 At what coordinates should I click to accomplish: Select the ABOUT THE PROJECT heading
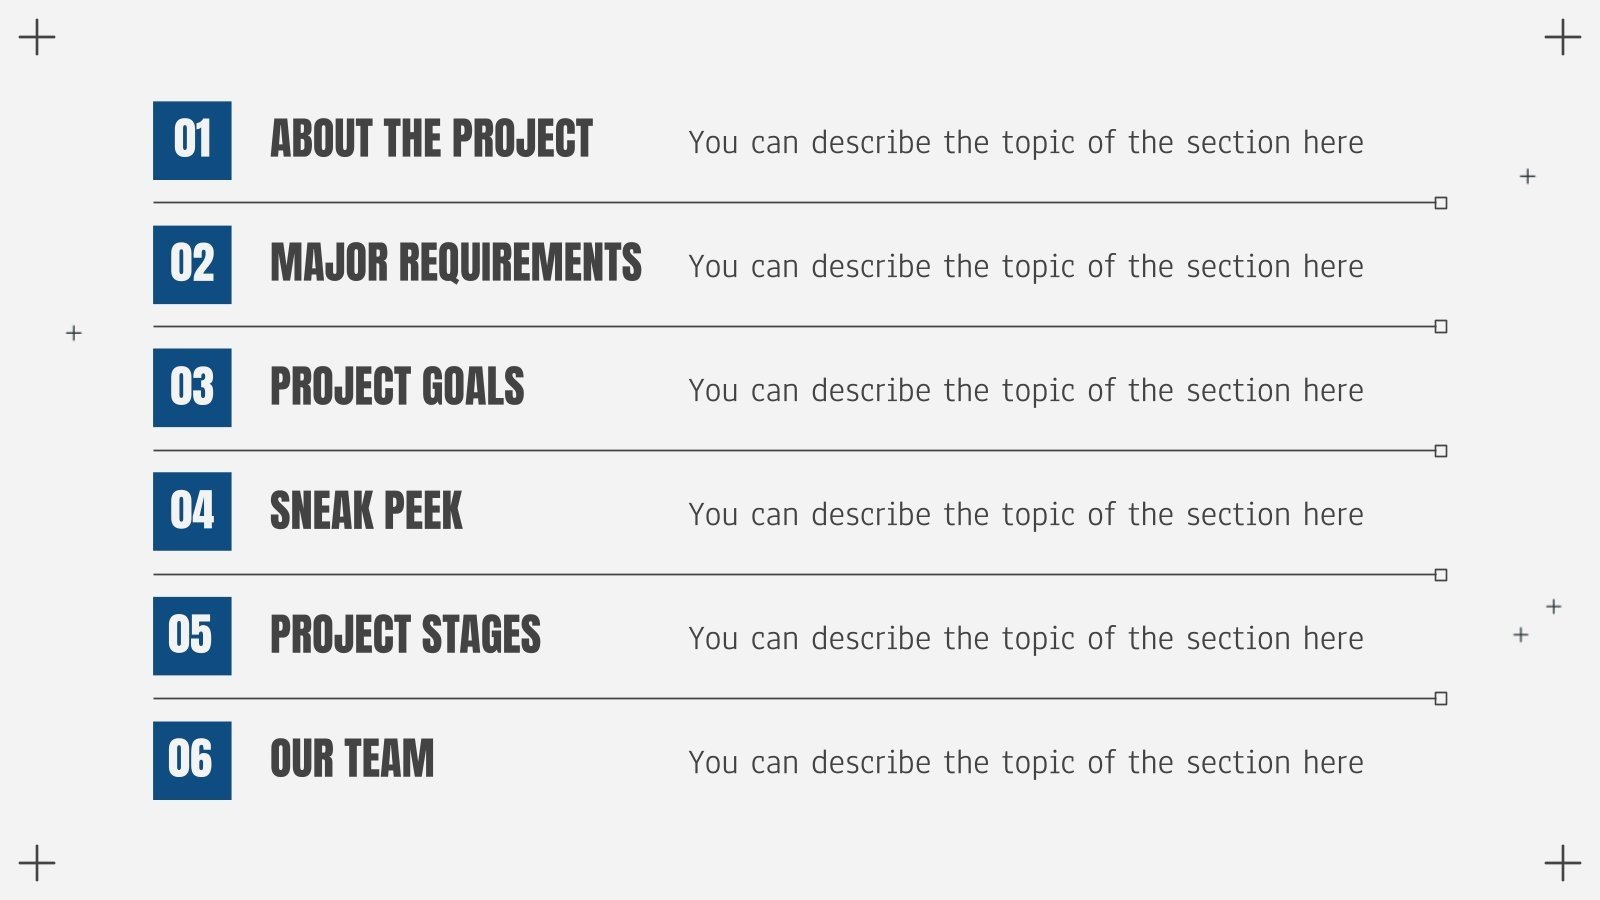431,139
